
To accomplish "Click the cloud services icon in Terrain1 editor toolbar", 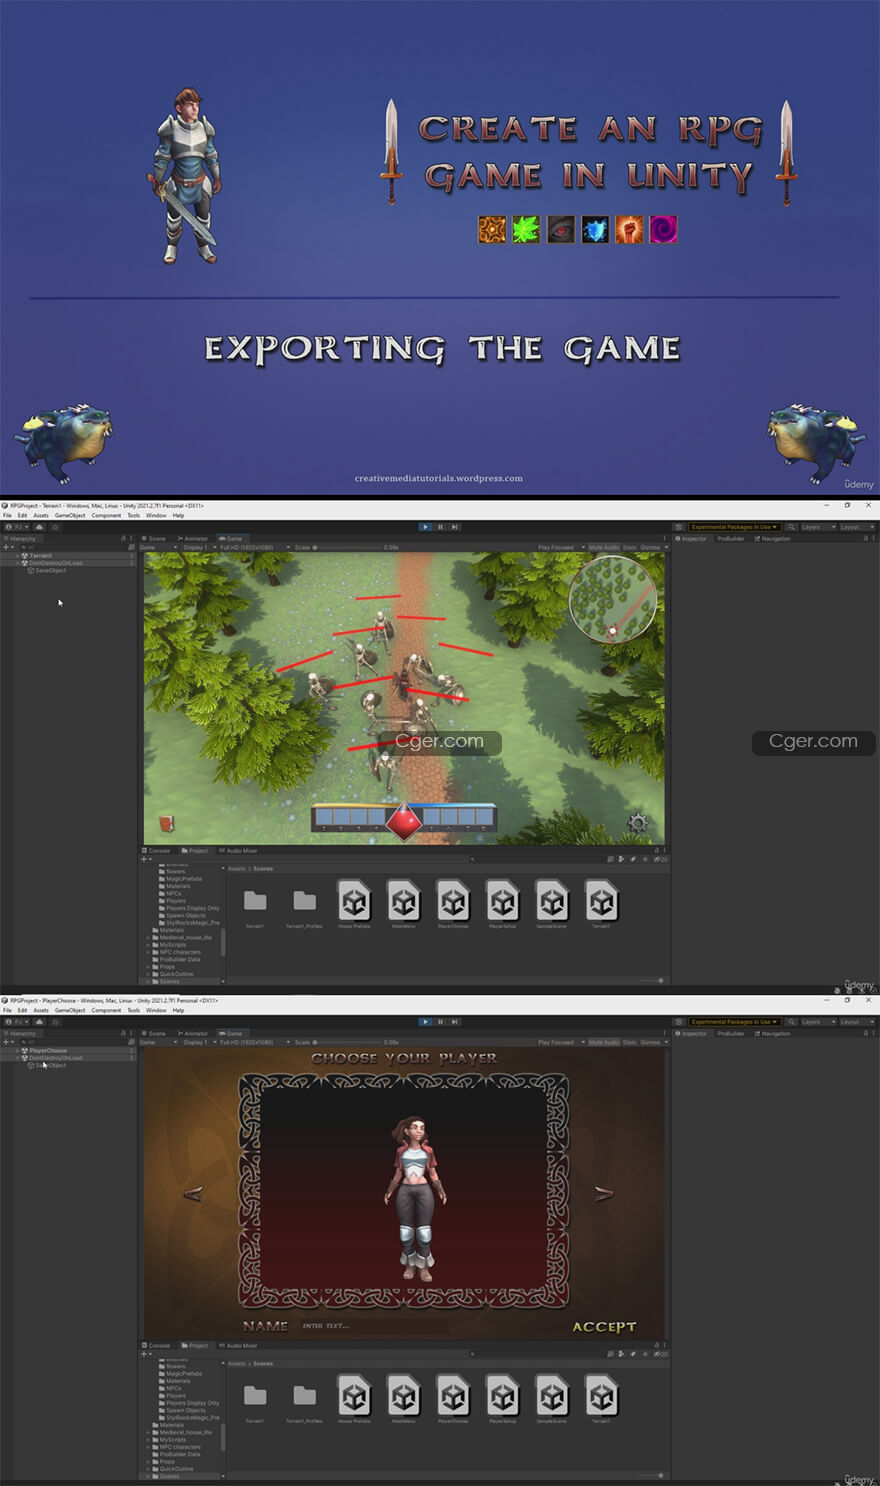I will [39, 527].
